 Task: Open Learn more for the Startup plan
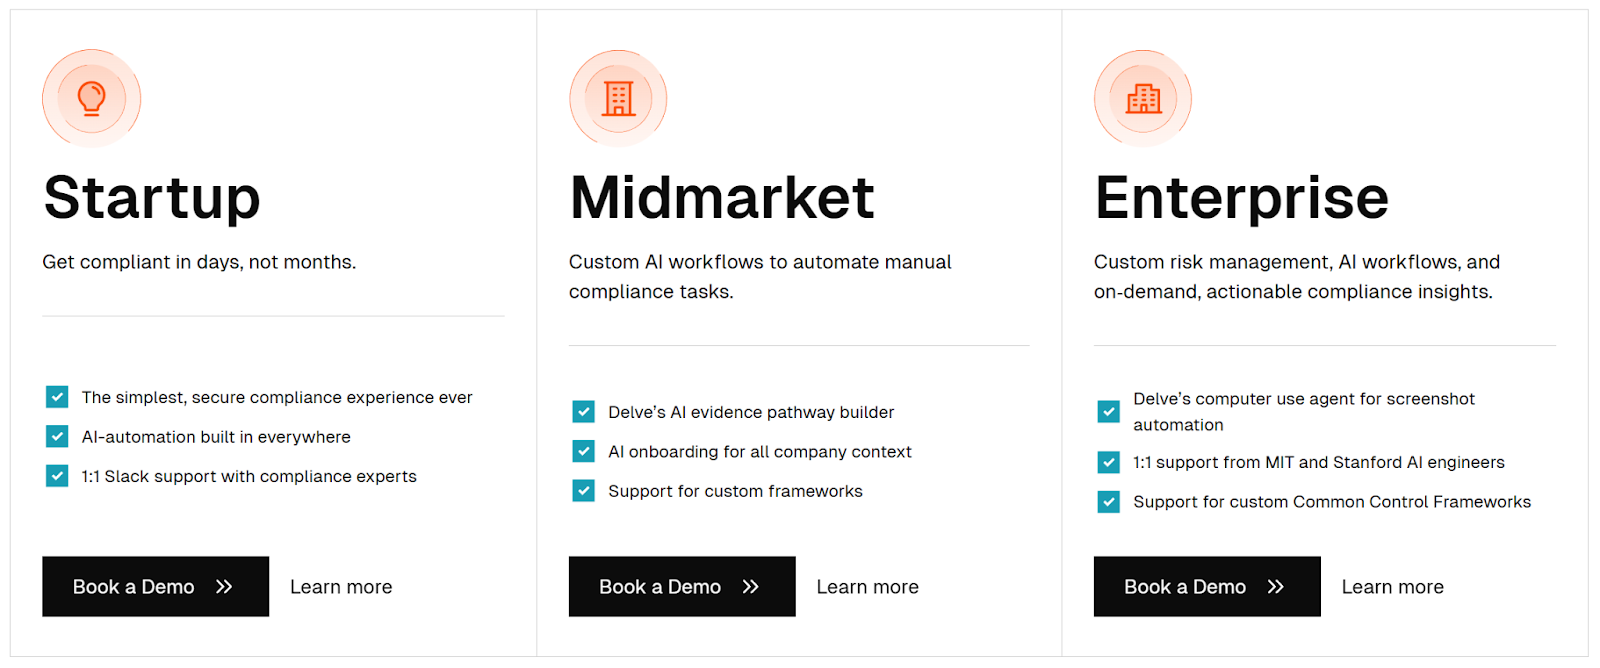pos(341,586)
